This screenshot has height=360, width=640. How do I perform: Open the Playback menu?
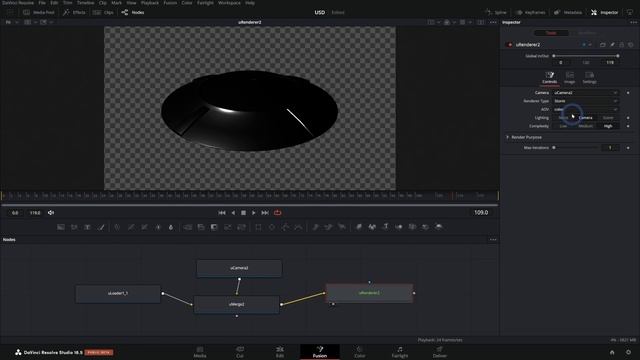tap(150, 3)
